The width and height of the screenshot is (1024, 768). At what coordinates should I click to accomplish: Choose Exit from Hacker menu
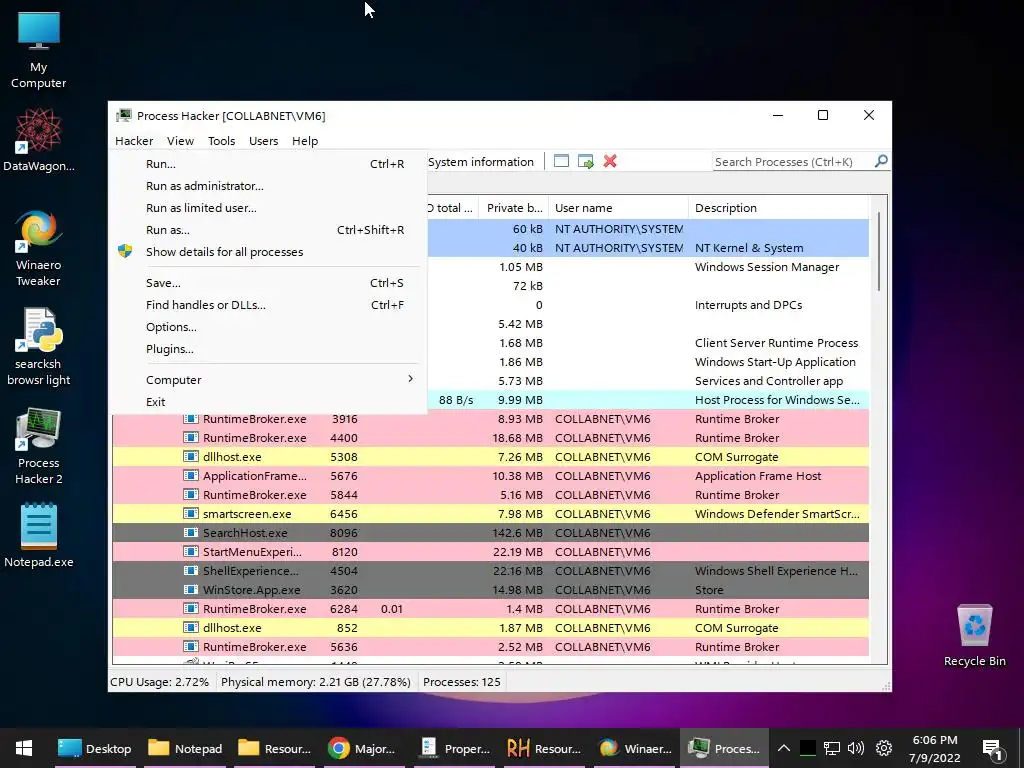click(x=268, y=402)
